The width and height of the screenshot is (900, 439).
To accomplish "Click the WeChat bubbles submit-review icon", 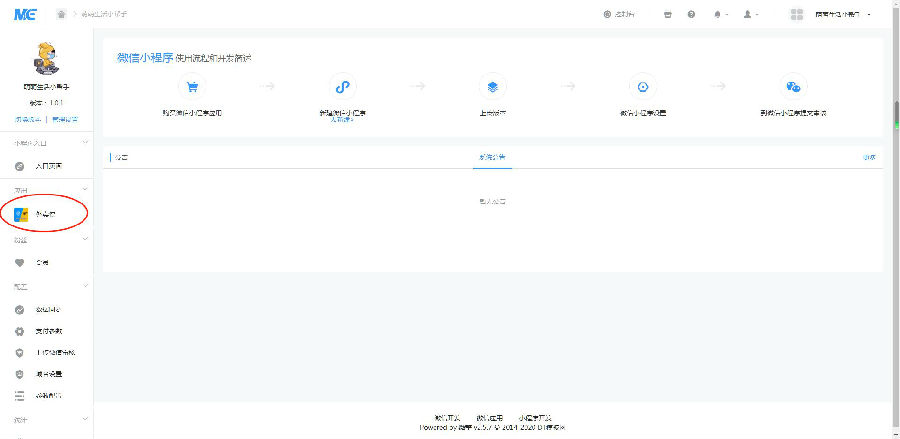I will coord(793,86).
